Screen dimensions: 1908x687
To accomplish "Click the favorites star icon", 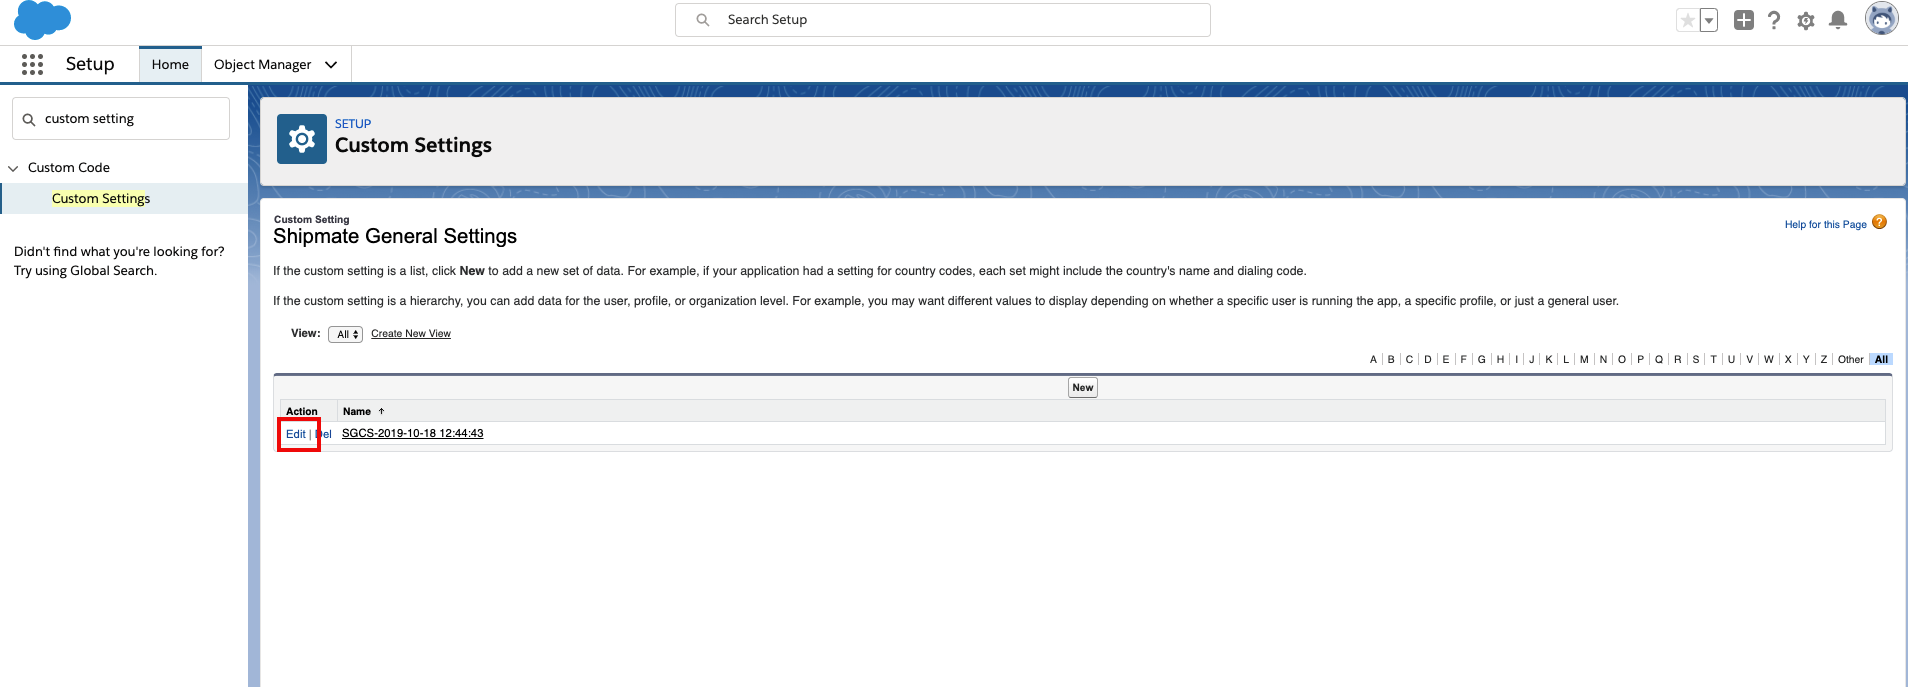I will click(x=1688, y=20).
